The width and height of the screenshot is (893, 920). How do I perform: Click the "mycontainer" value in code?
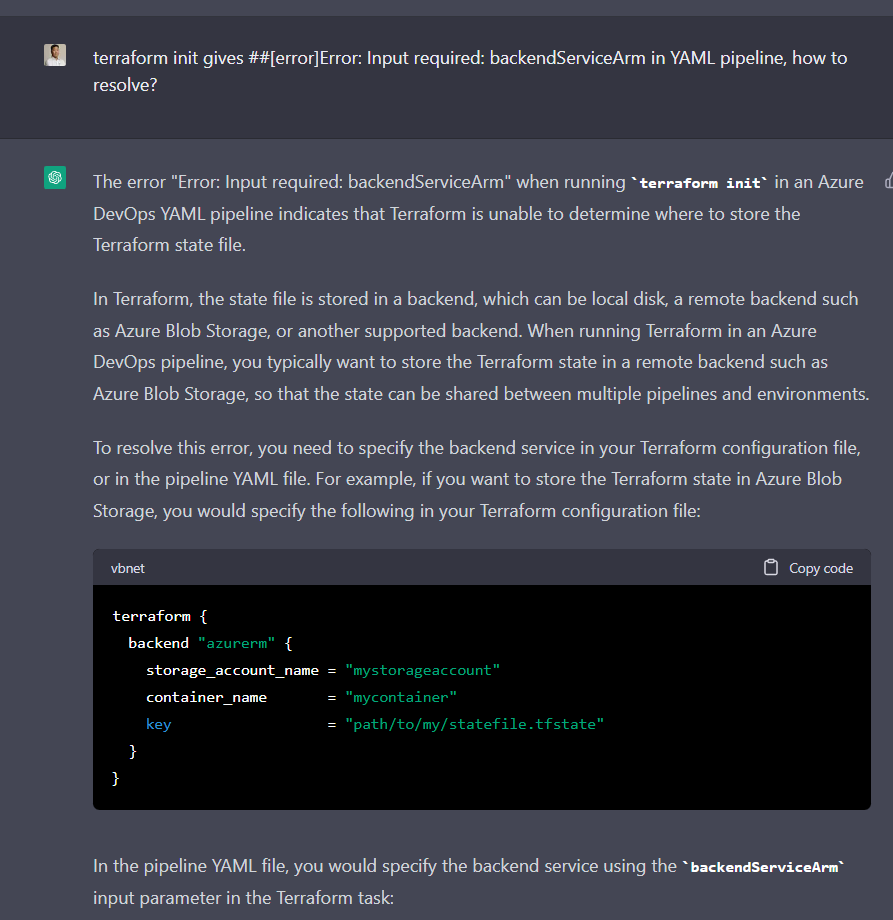(x=400, y=697)
